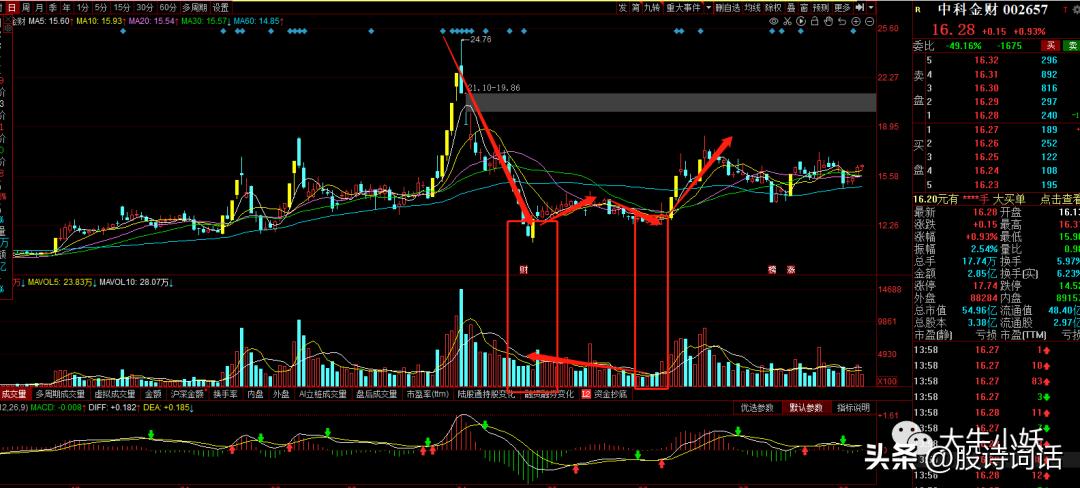Click the 财 marker below the candlesticks
1080x488 pixels.
(x=523, y=268)
